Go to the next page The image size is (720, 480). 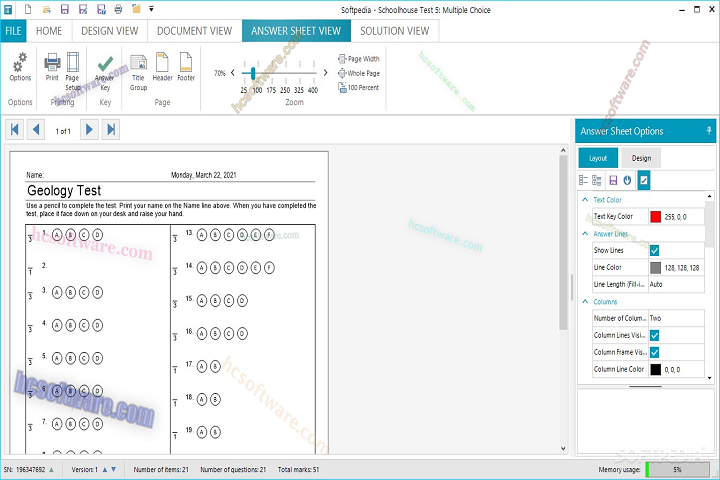89,130
